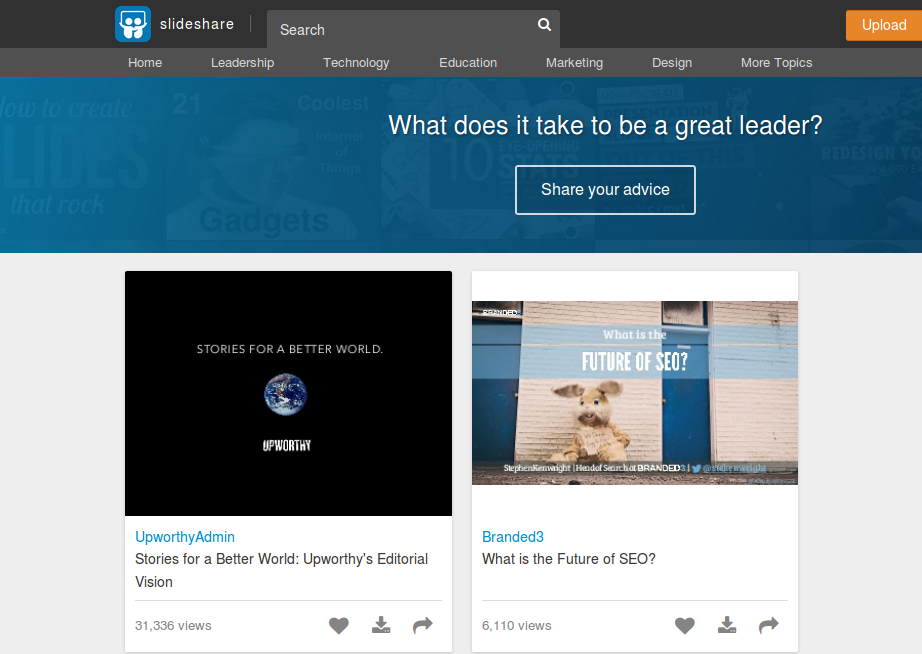Download the Upworthy Stories presentation

coord(381,625)
